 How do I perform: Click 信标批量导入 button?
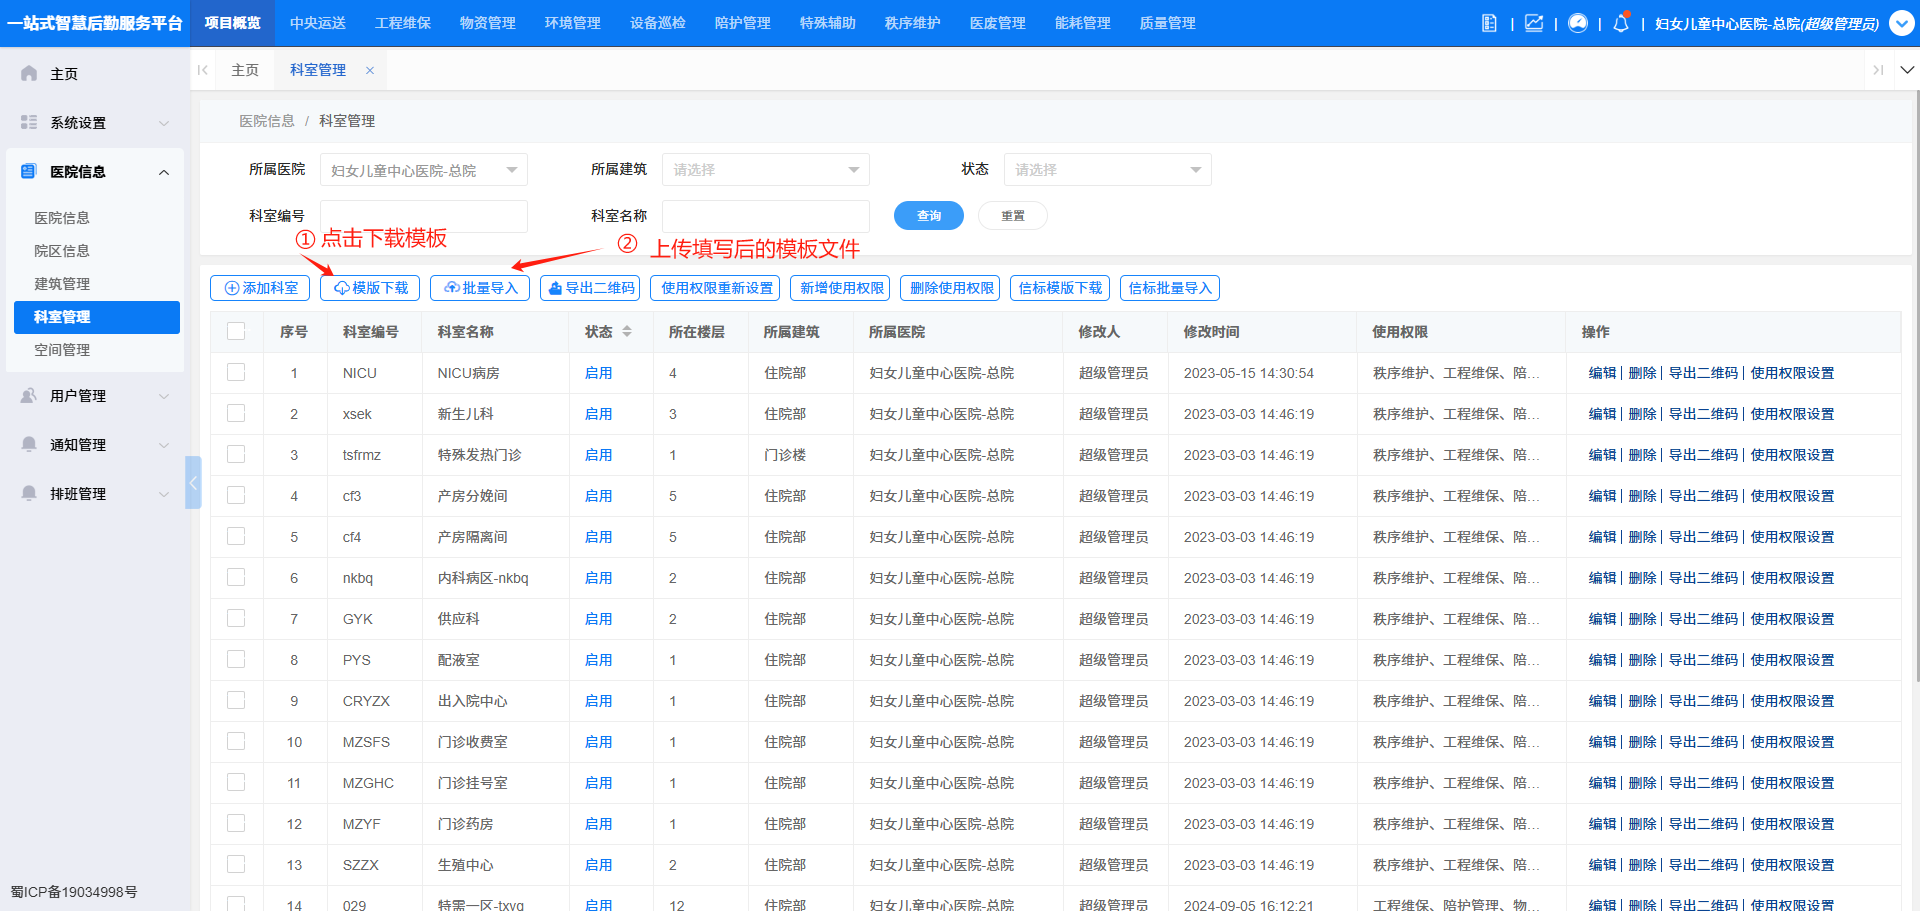[x=1170, y=288]
